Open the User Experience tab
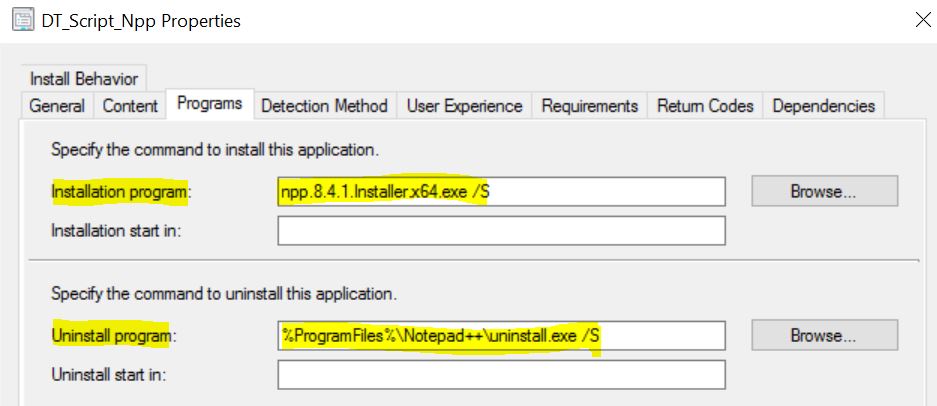937x406 pixels. pos(464,106)
